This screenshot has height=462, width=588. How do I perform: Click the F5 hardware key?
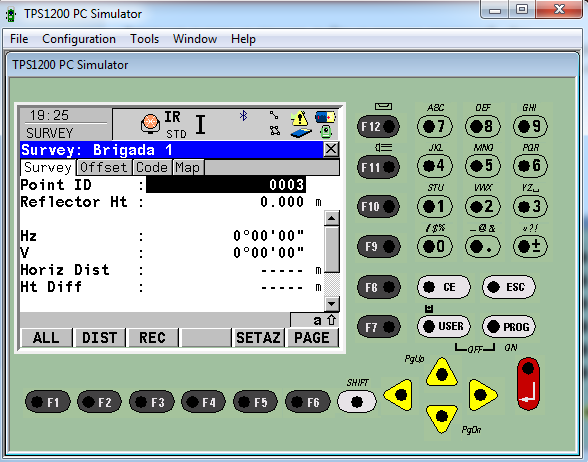[255, 402]
